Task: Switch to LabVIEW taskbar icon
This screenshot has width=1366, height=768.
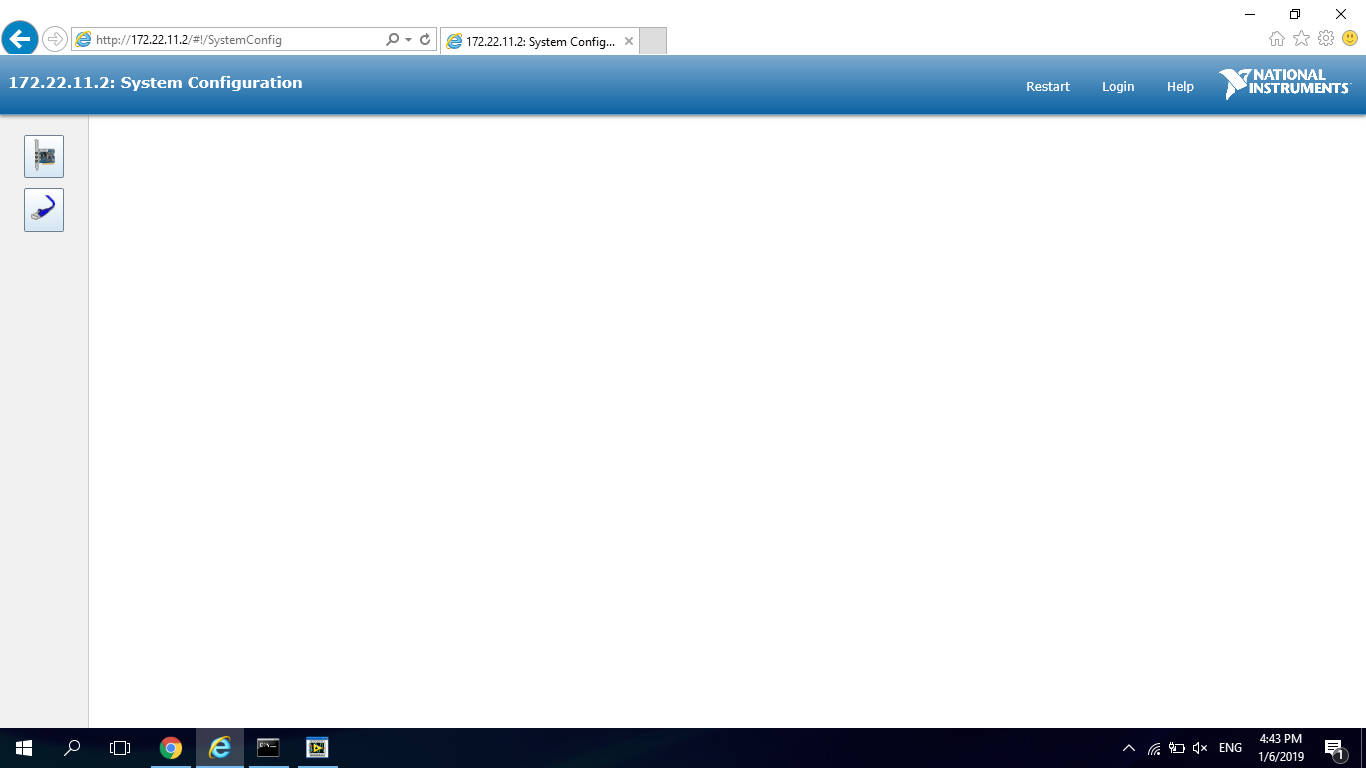Action: [x=317, y=748]
